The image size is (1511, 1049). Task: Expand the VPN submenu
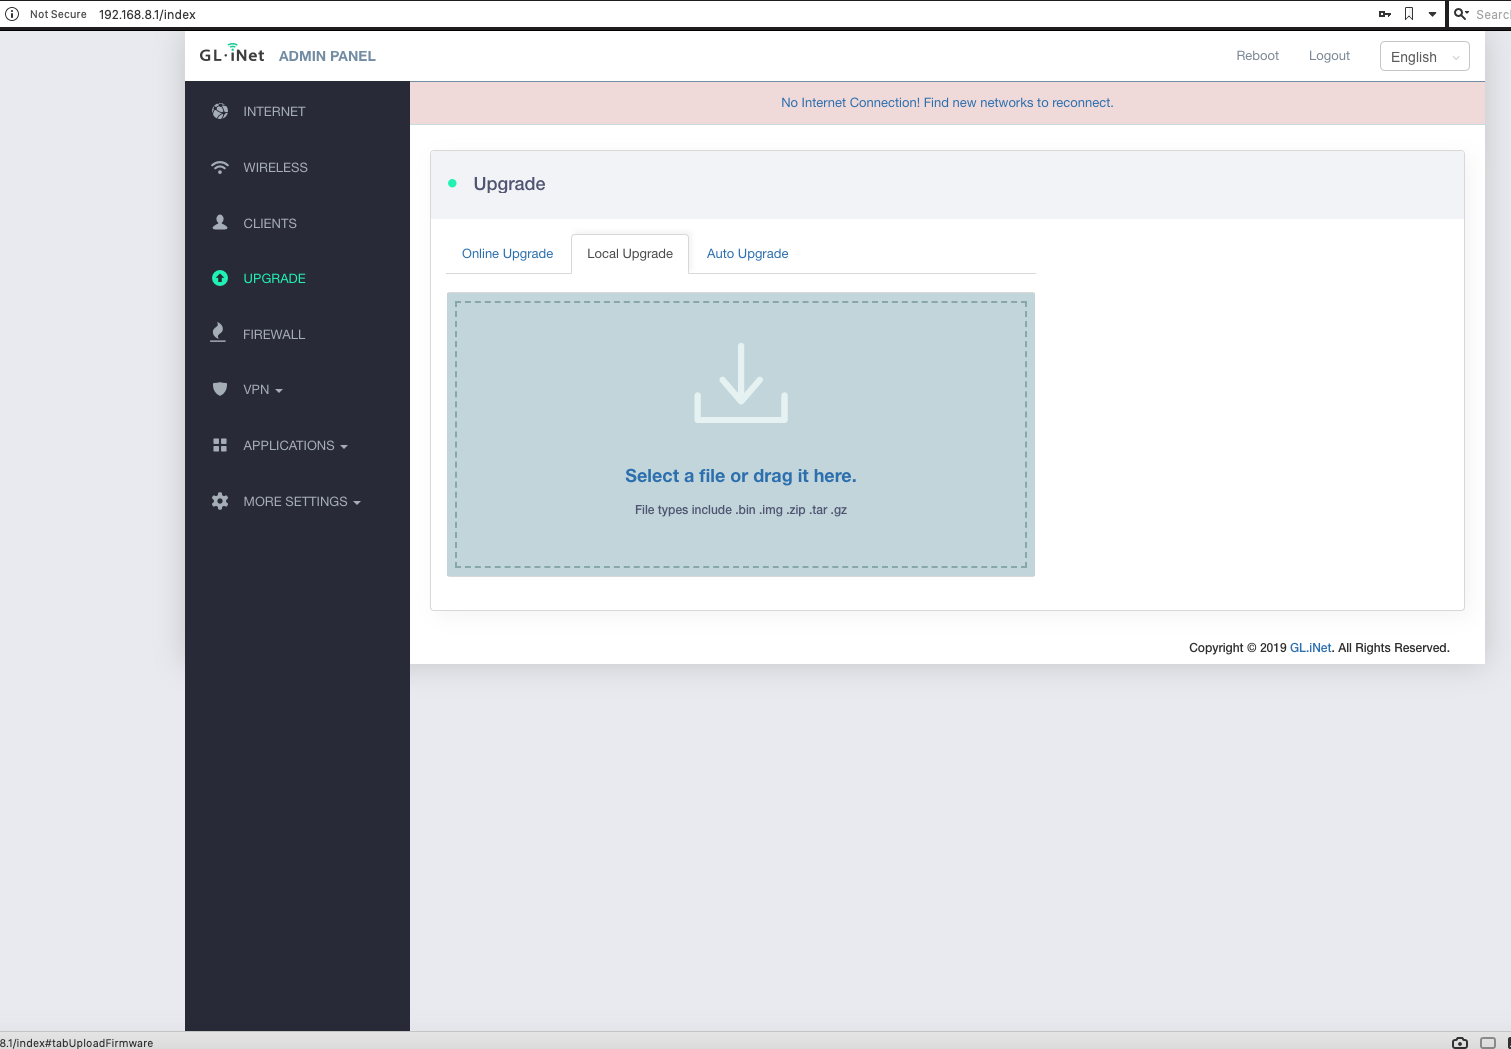click(x=263, y=390)
